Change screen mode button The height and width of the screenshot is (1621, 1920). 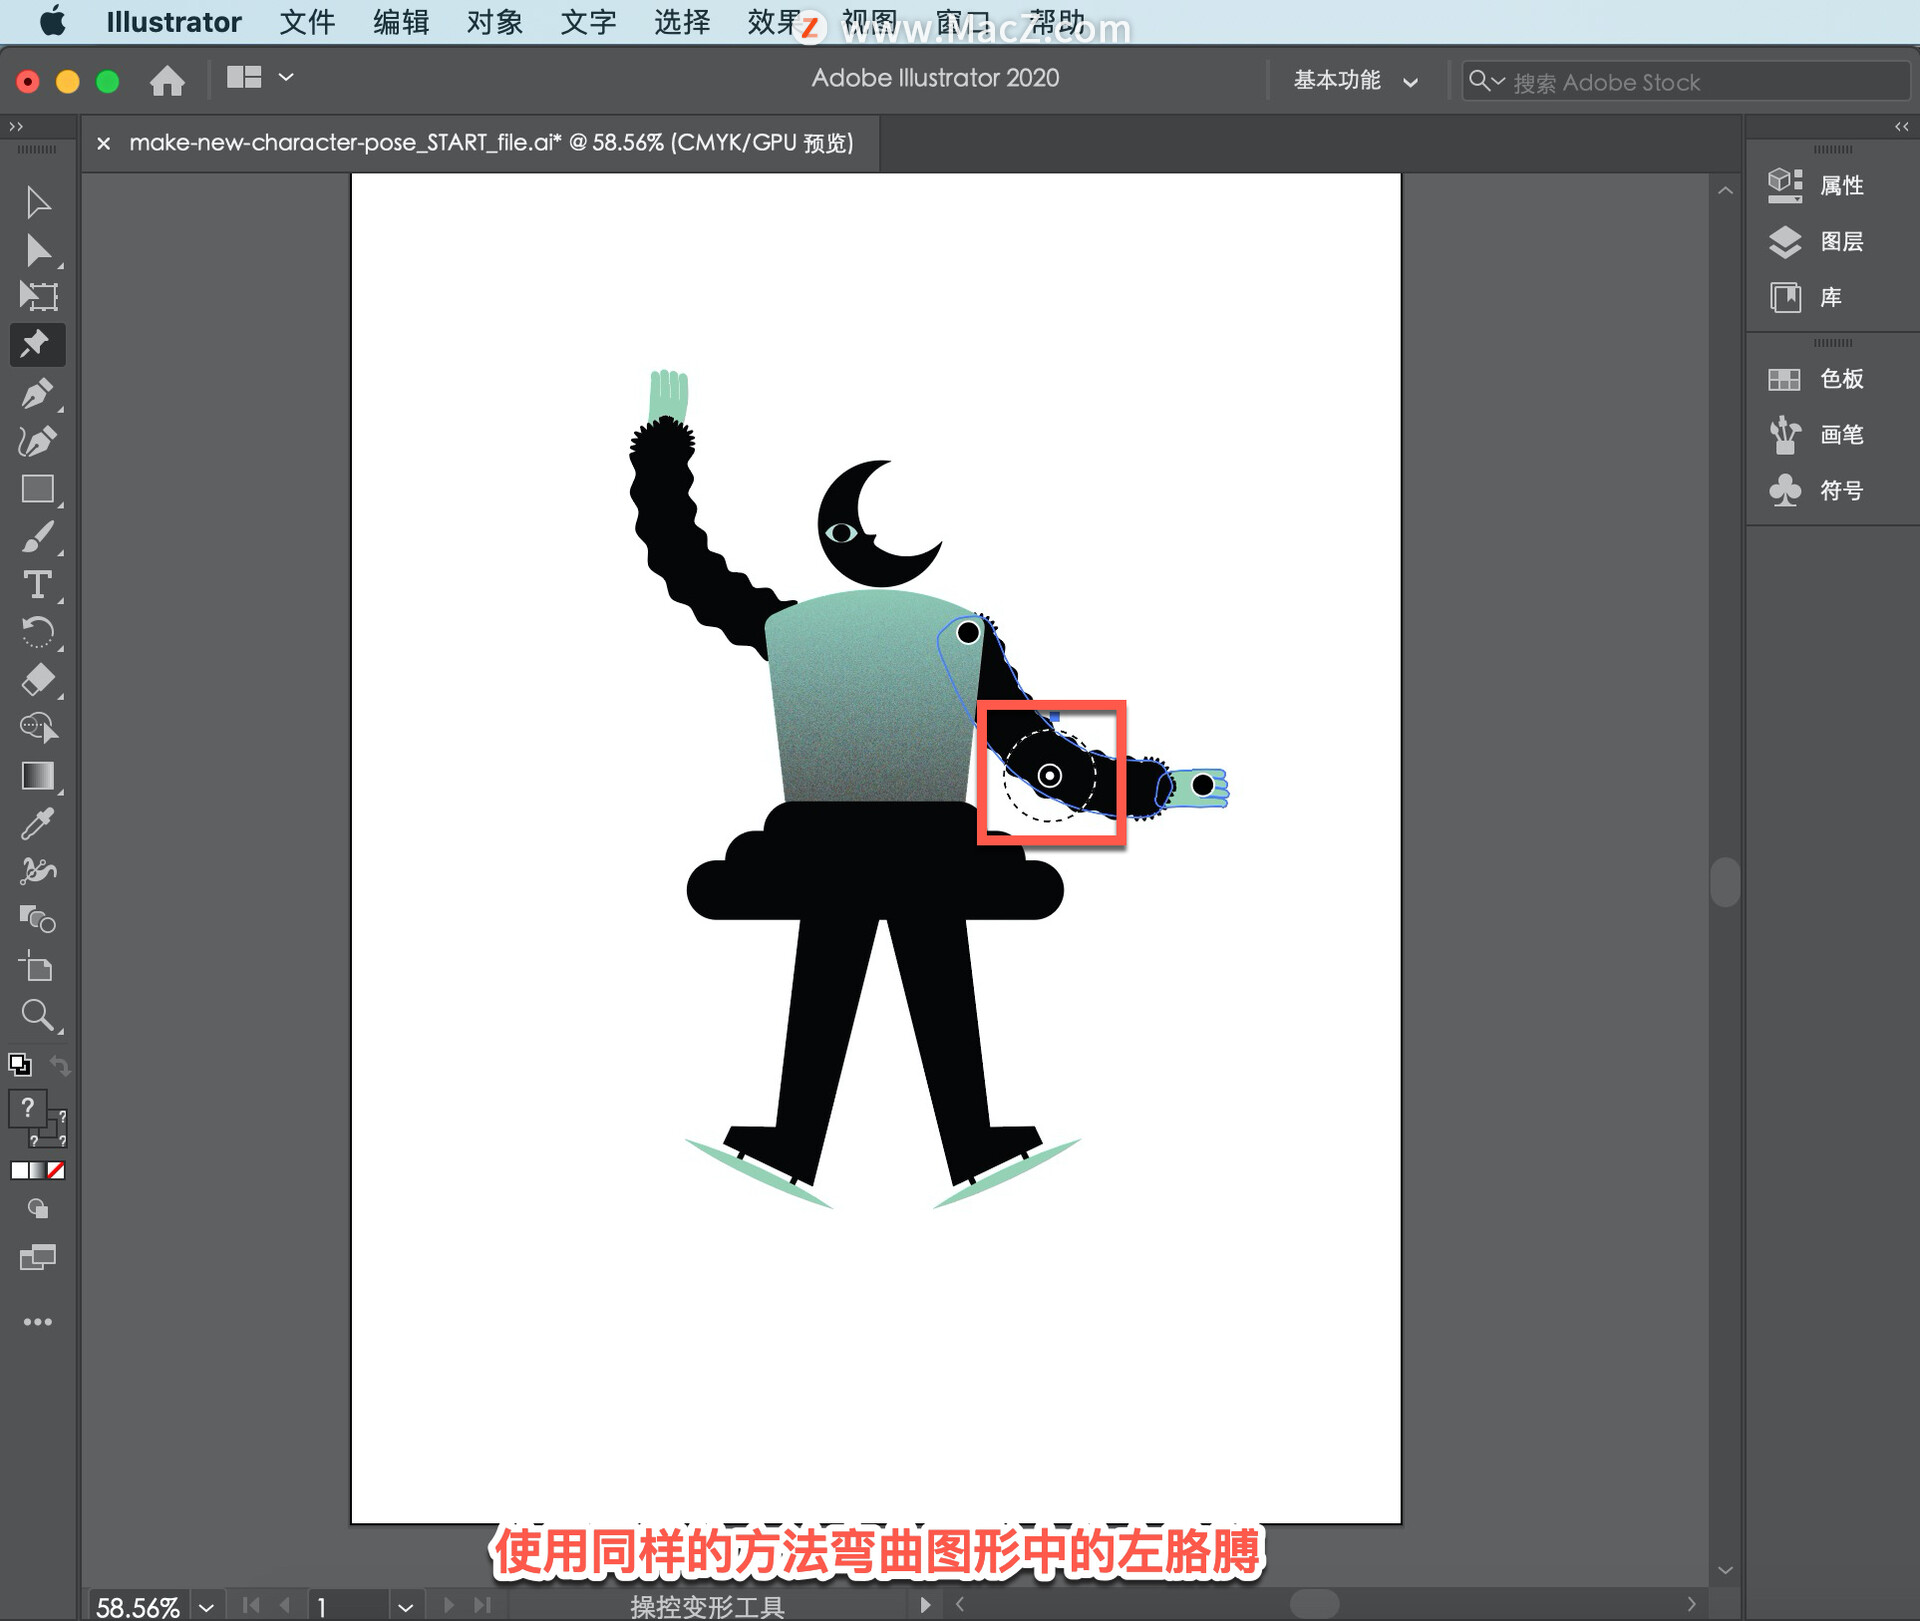38,1258
